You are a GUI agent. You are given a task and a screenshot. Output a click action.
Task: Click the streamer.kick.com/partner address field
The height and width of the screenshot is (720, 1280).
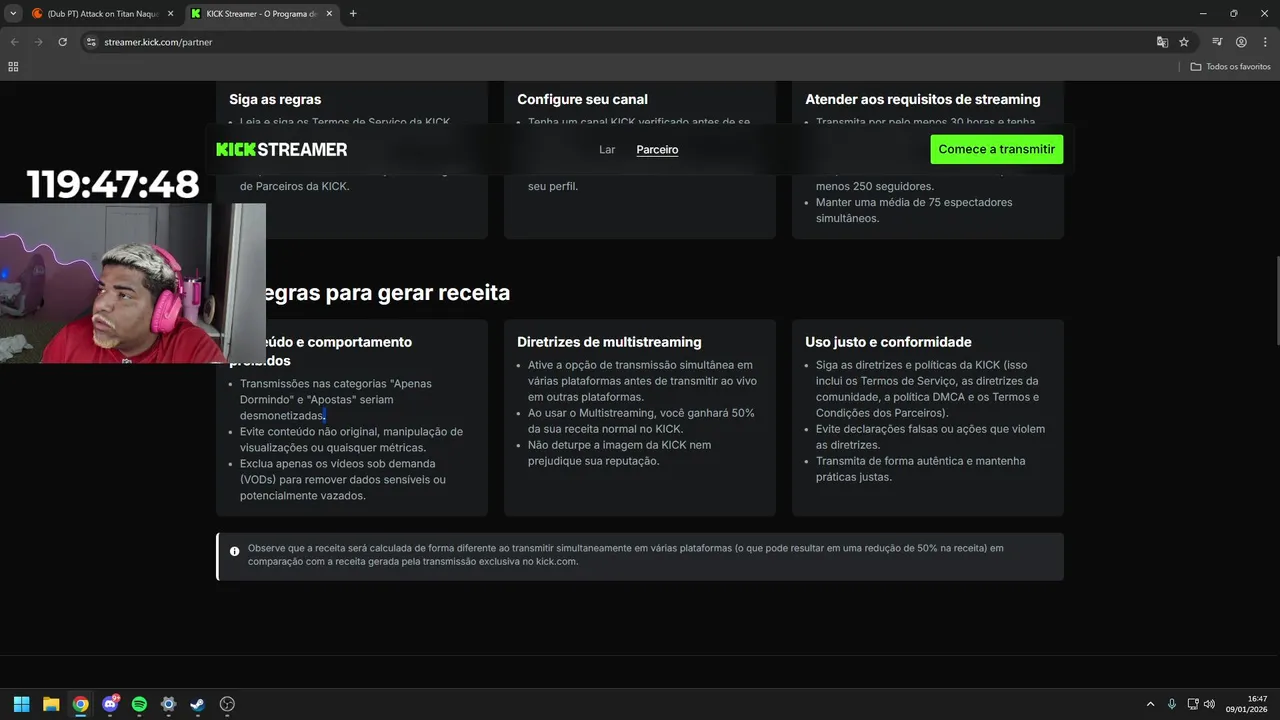pyautogui.click(x=620, y=42)
